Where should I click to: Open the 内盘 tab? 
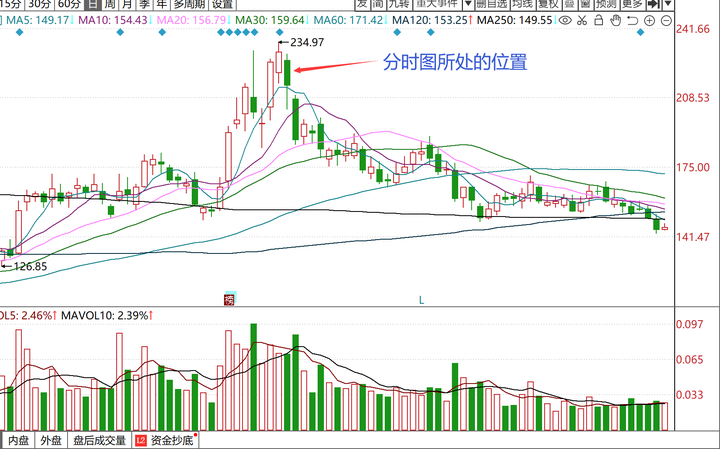tap(18, 441)
